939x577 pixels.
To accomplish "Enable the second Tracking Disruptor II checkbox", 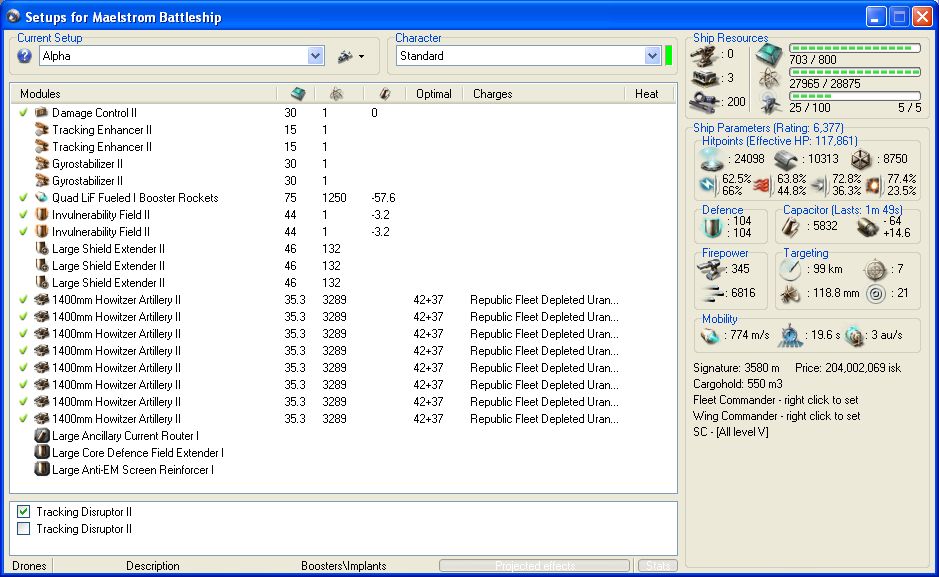I will pyautogui.click(x=24, y=529).
